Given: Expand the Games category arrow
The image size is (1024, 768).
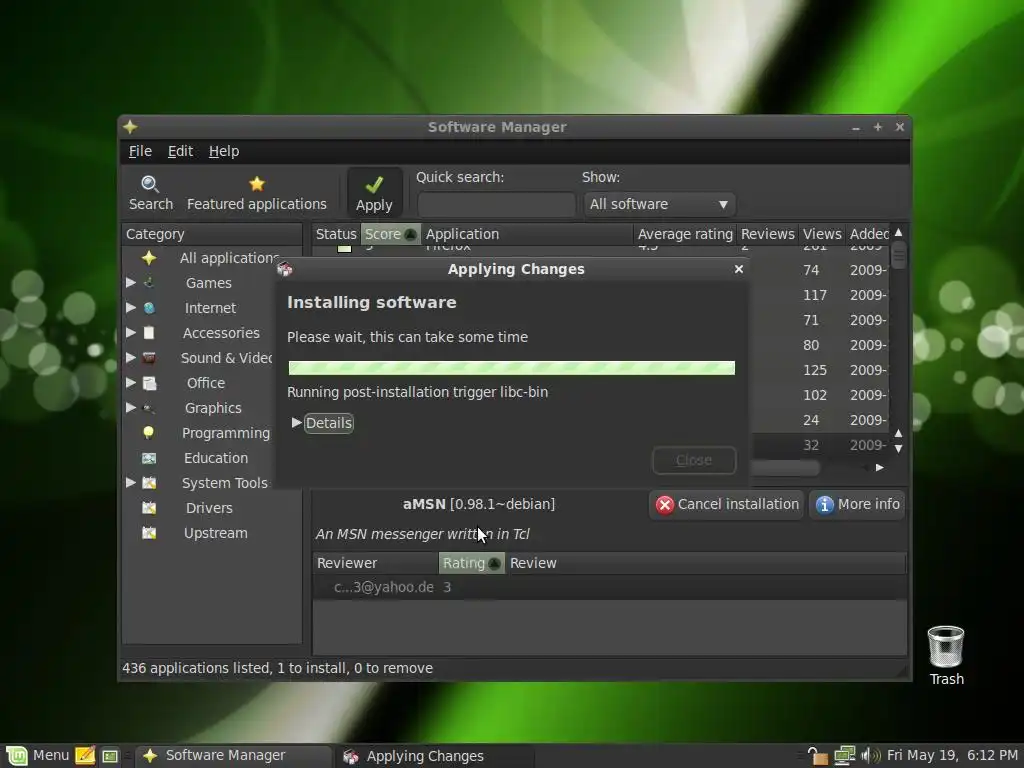Looking at the screenshot, I should click(131, 282).
